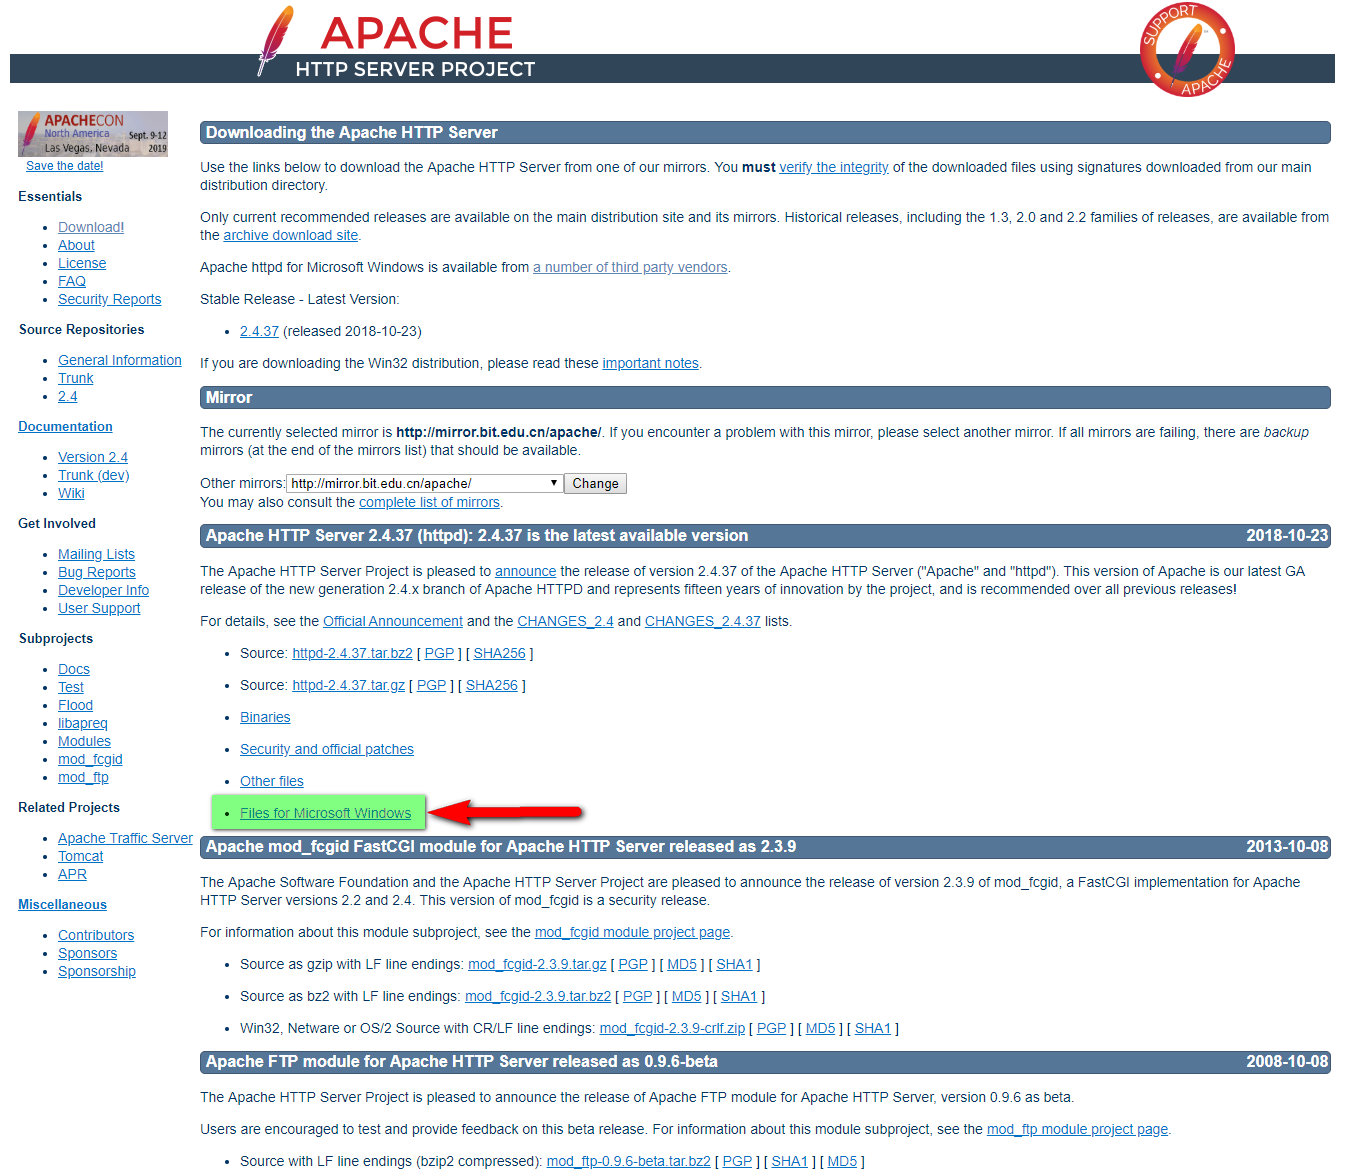1348x1176 pixels.
Task: Open the Modules link
Action: [x=84, y=741]
